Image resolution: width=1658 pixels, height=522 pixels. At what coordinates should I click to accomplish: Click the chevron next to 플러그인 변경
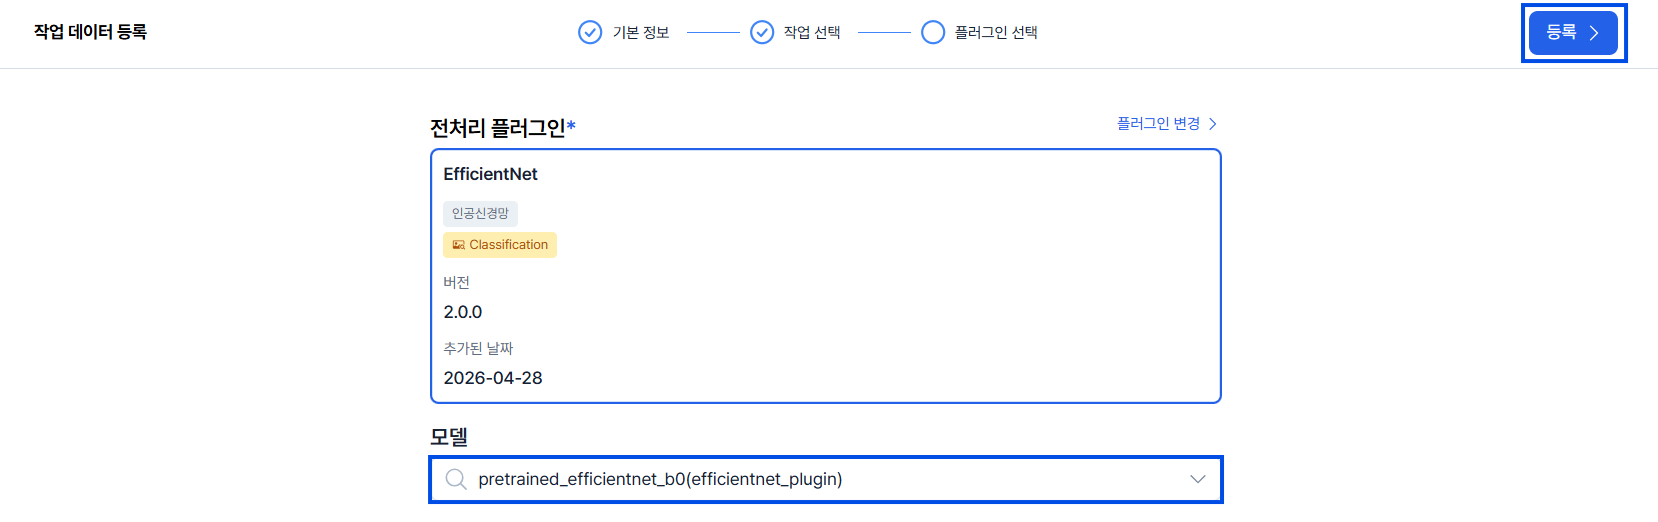[x=1212, y=124]
